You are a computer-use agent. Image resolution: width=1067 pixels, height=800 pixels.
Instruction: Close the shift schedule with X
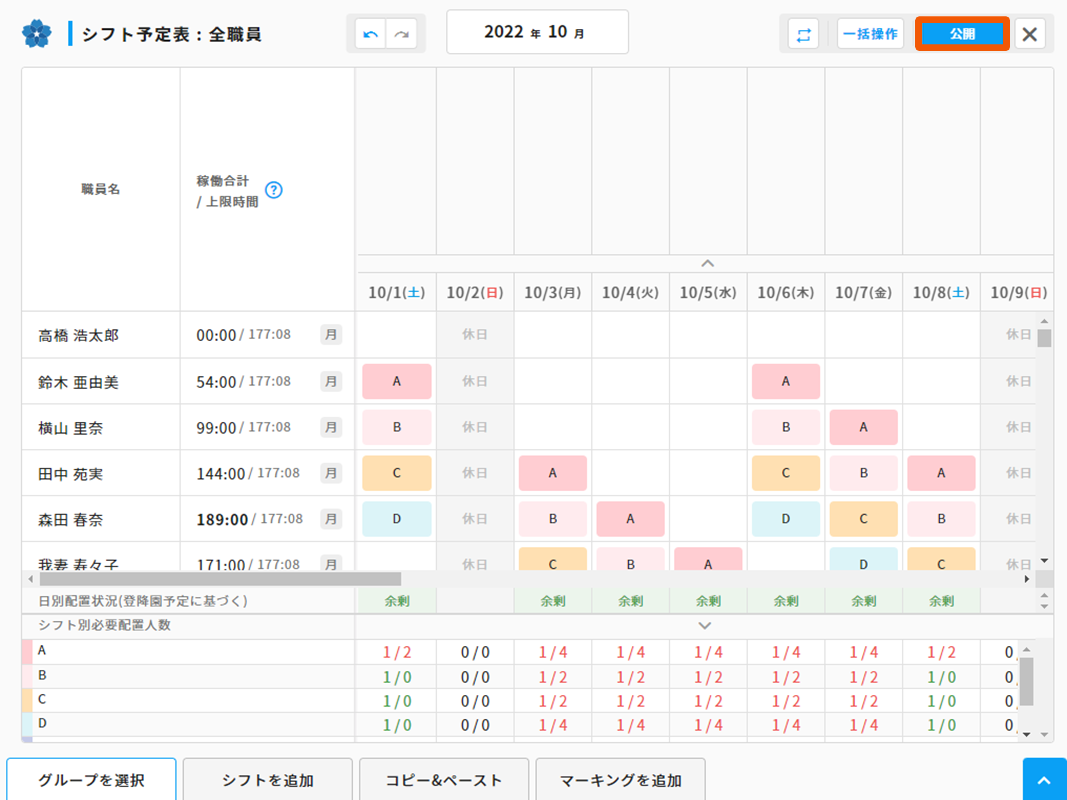pos(1029,34)
